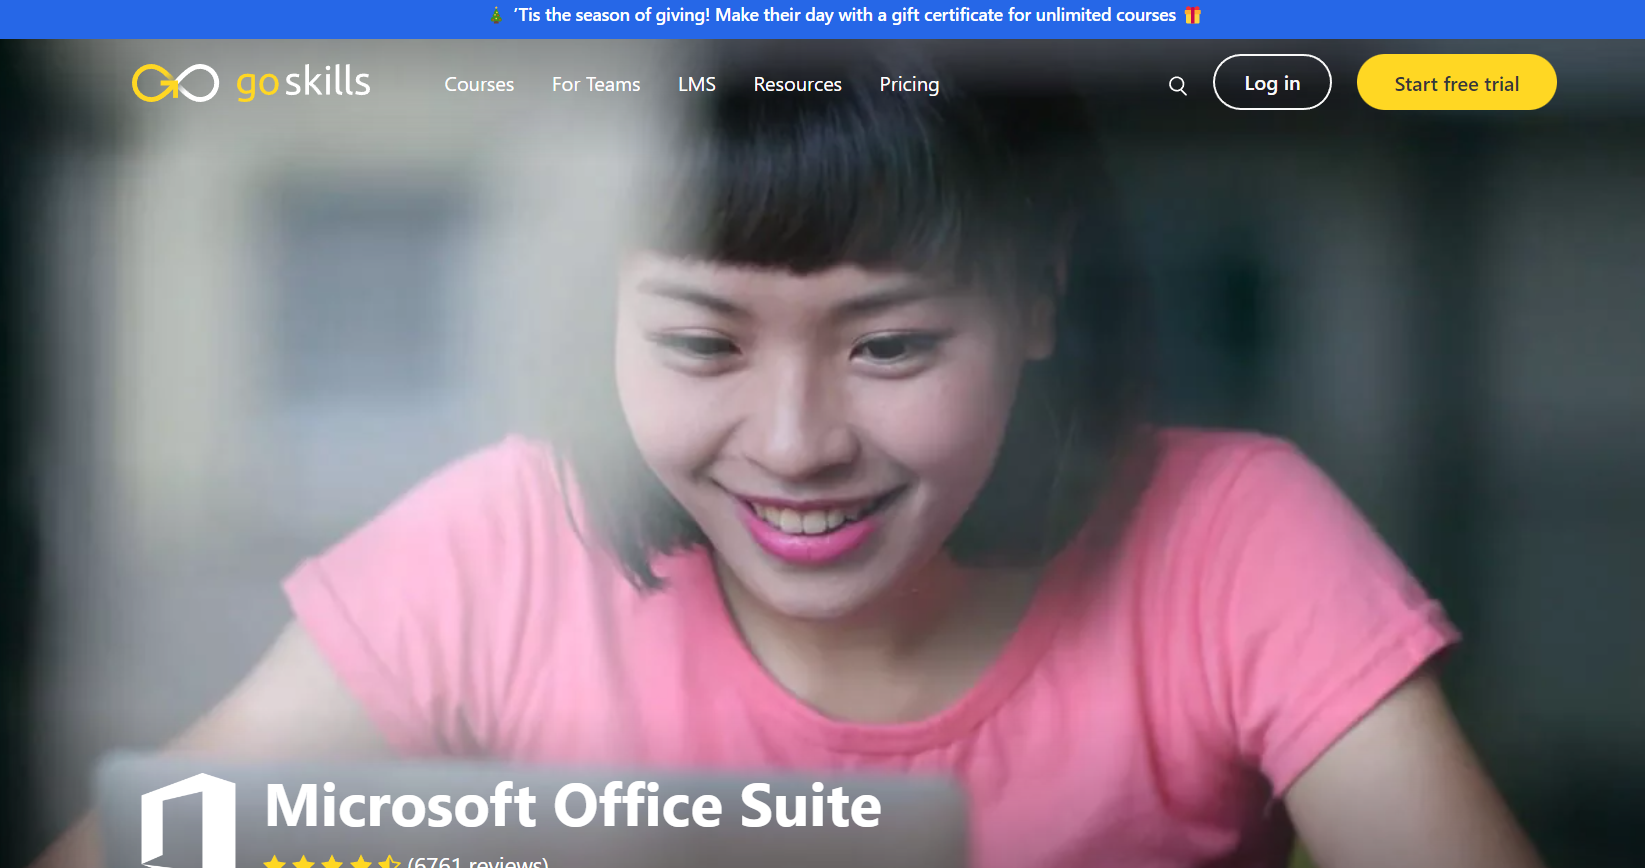Open the Pricing page
The width and height of the screenshot is (1645, 868).
909,85
